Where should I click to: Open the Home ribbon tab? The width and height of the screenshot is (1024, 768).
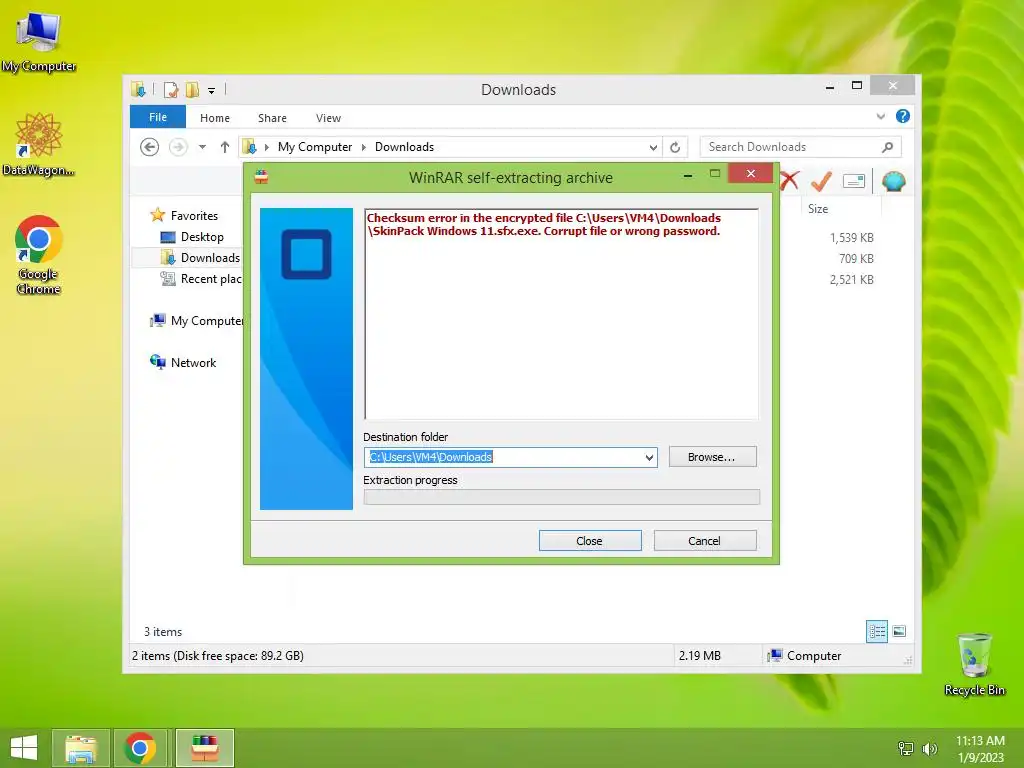click(215, 118)
